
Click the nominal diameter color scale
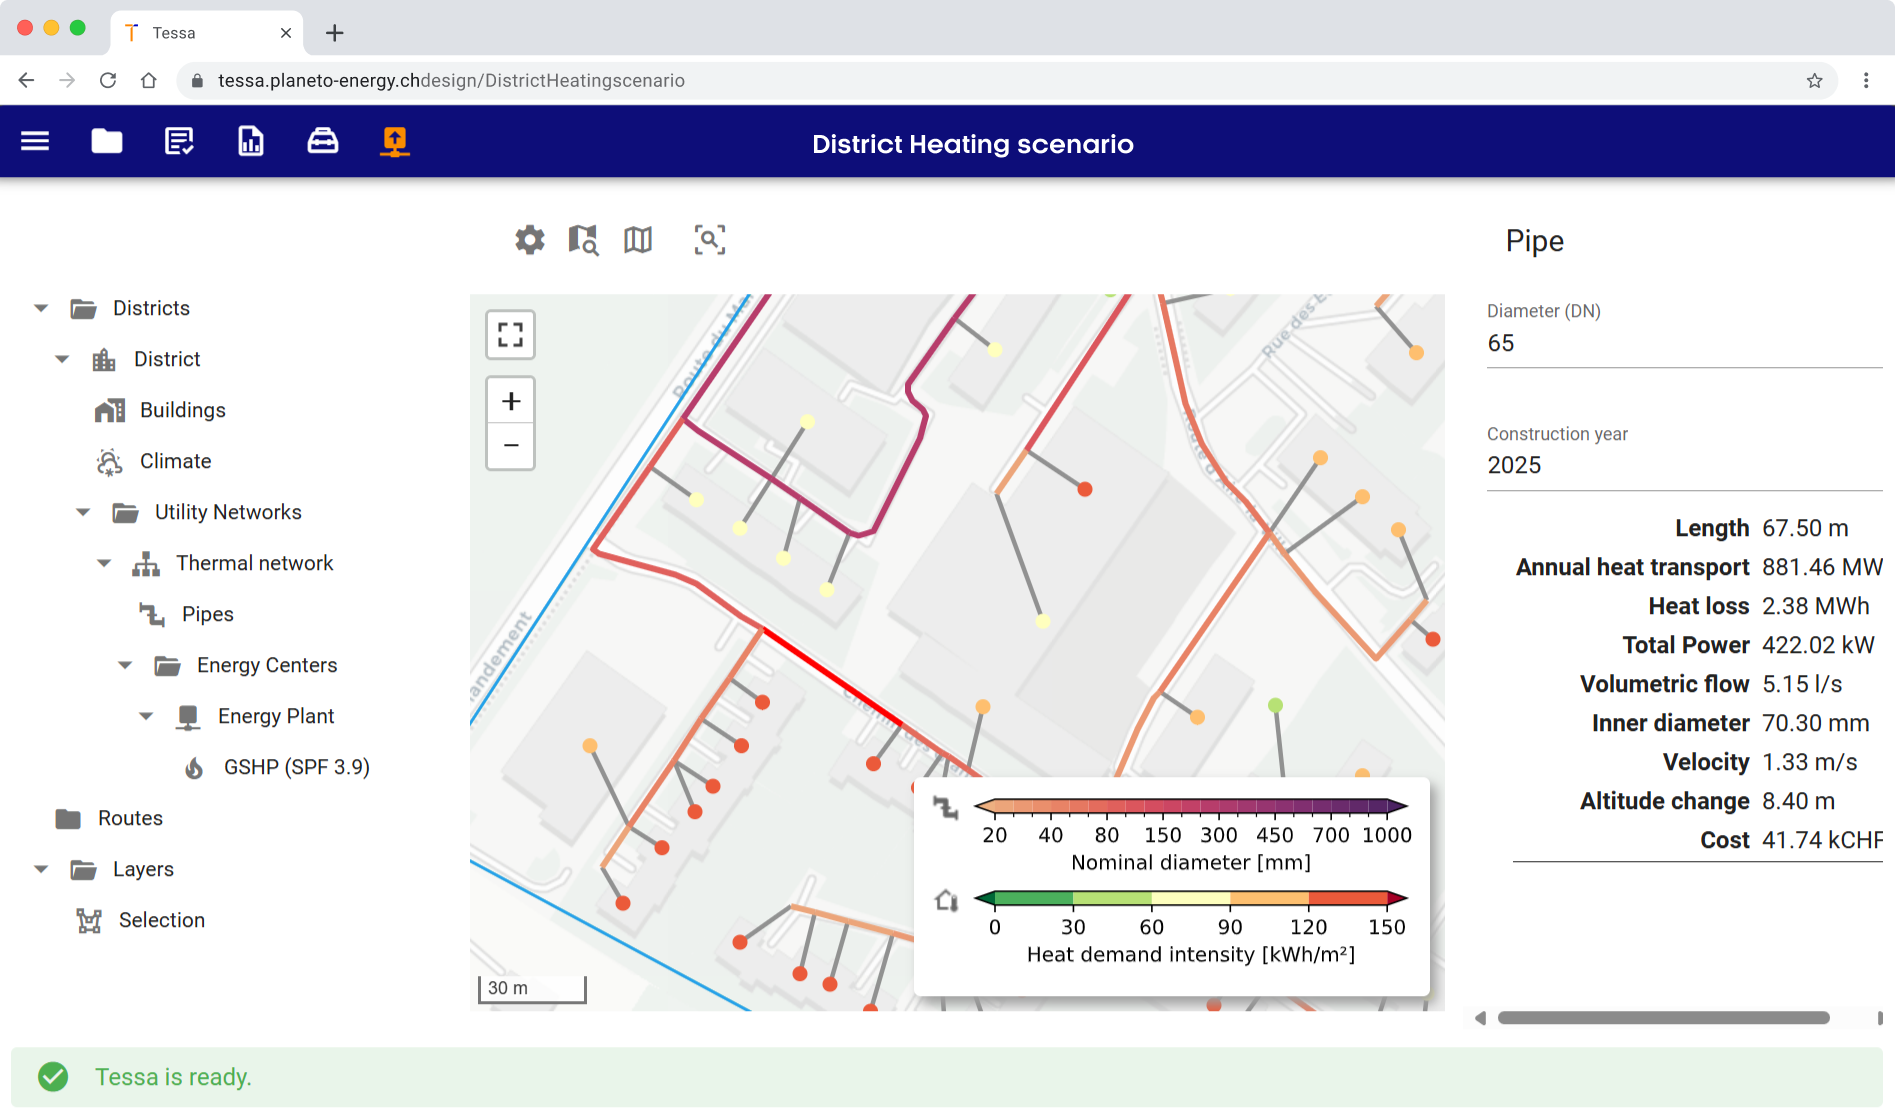click(x=1190, y=806)
